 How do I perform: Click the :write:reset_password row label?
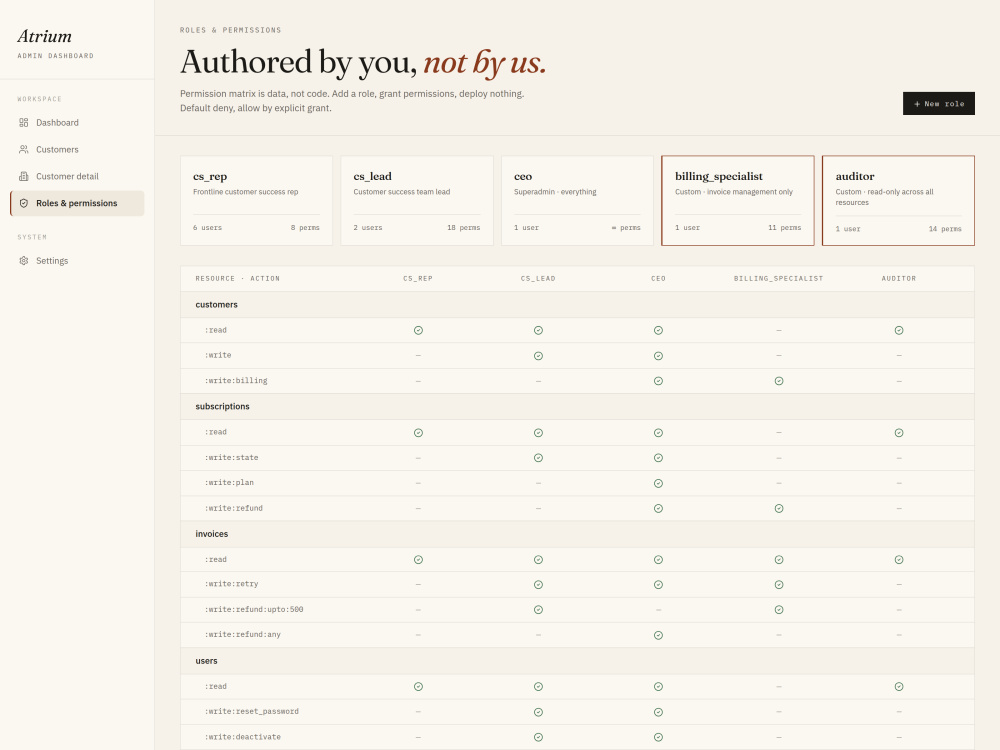251,711
